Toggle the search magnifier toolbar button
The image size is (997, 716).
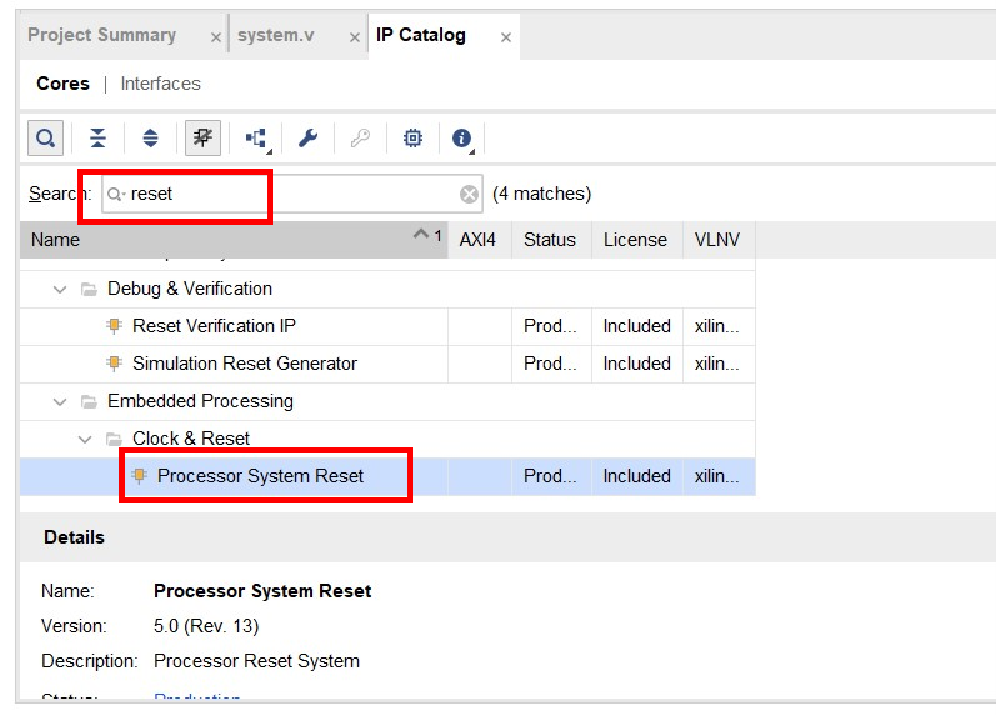tap(45, 138)
